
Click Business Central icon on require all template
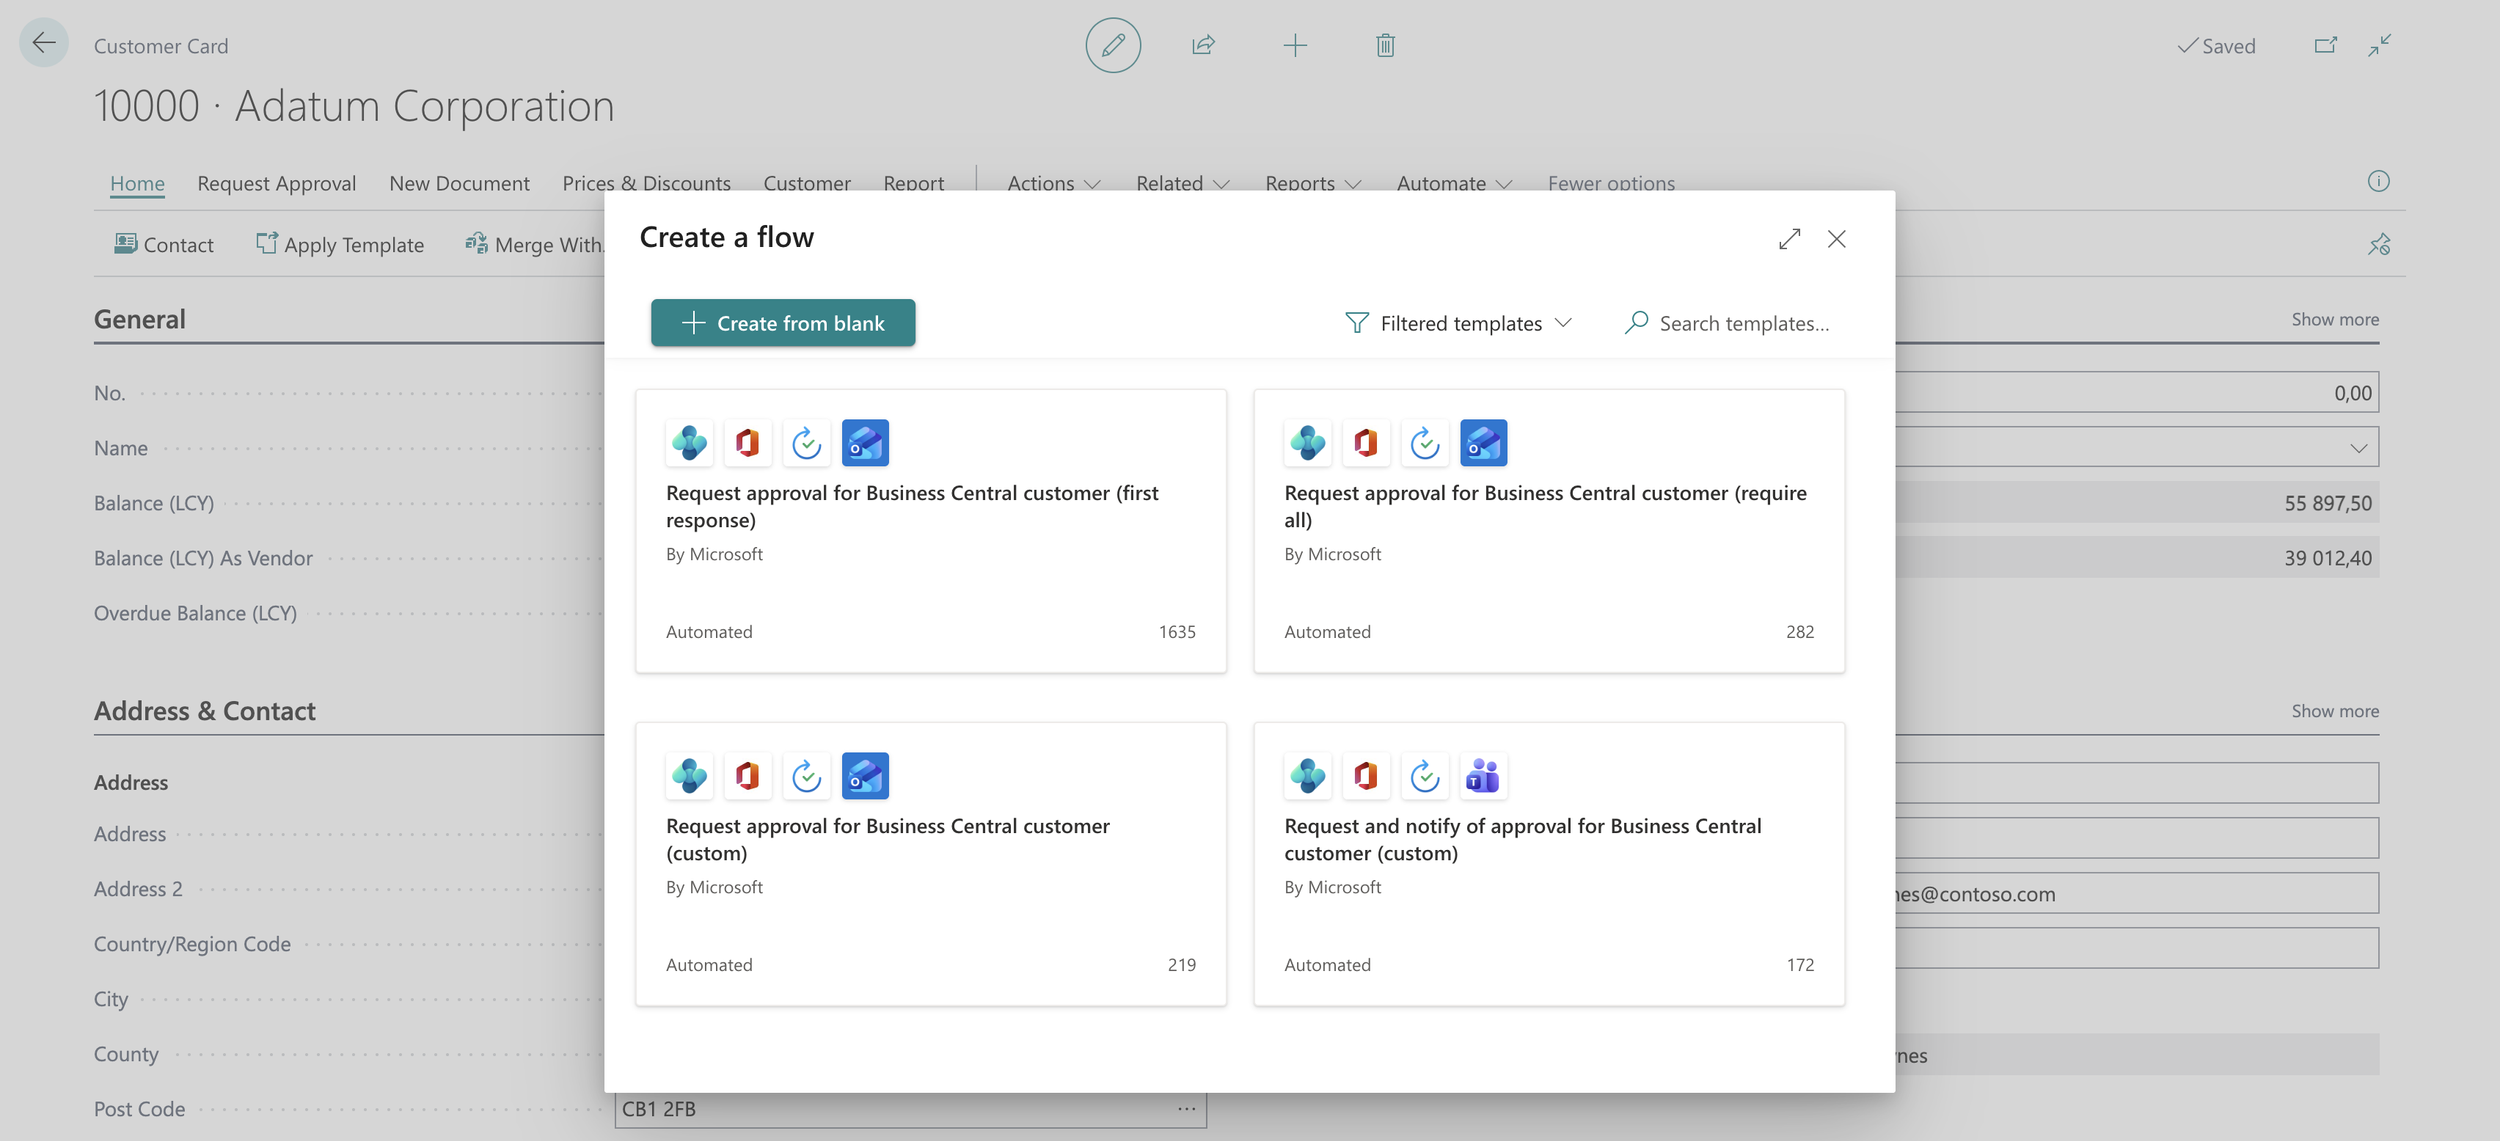pyautogui.click(x=1308, y=443)
